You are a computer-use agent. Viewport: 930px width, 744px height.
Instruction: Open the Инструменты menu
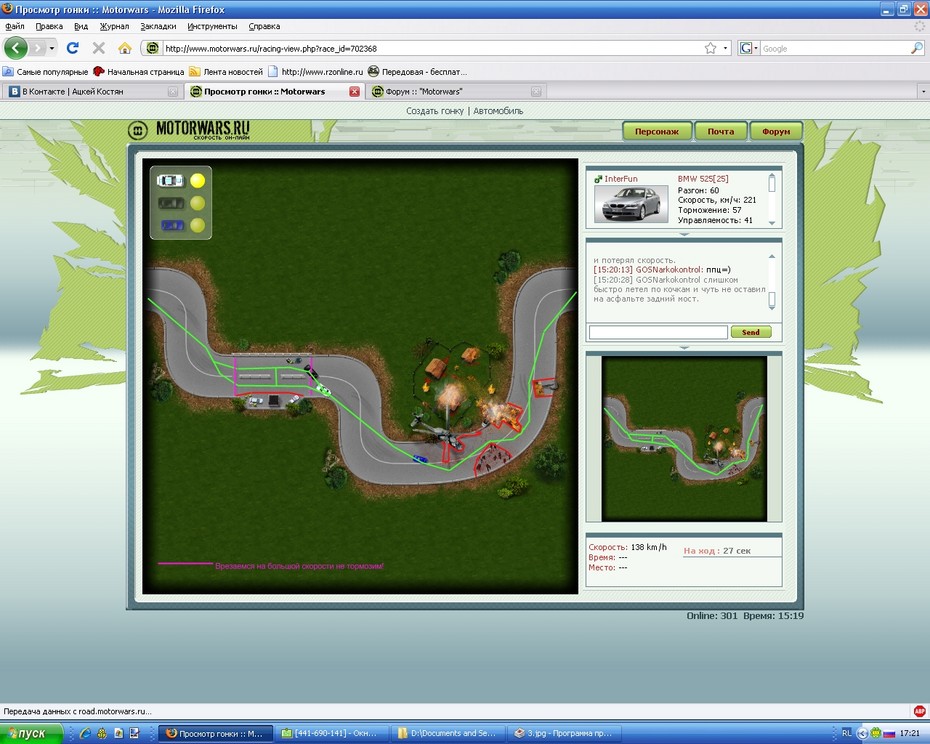coord(212,26)
